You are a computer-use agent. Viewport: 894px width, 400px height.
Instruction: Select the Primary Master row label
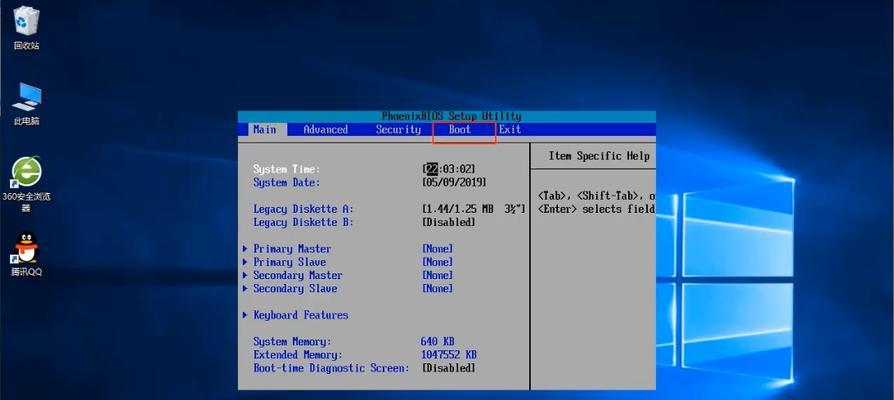(292, 249)
